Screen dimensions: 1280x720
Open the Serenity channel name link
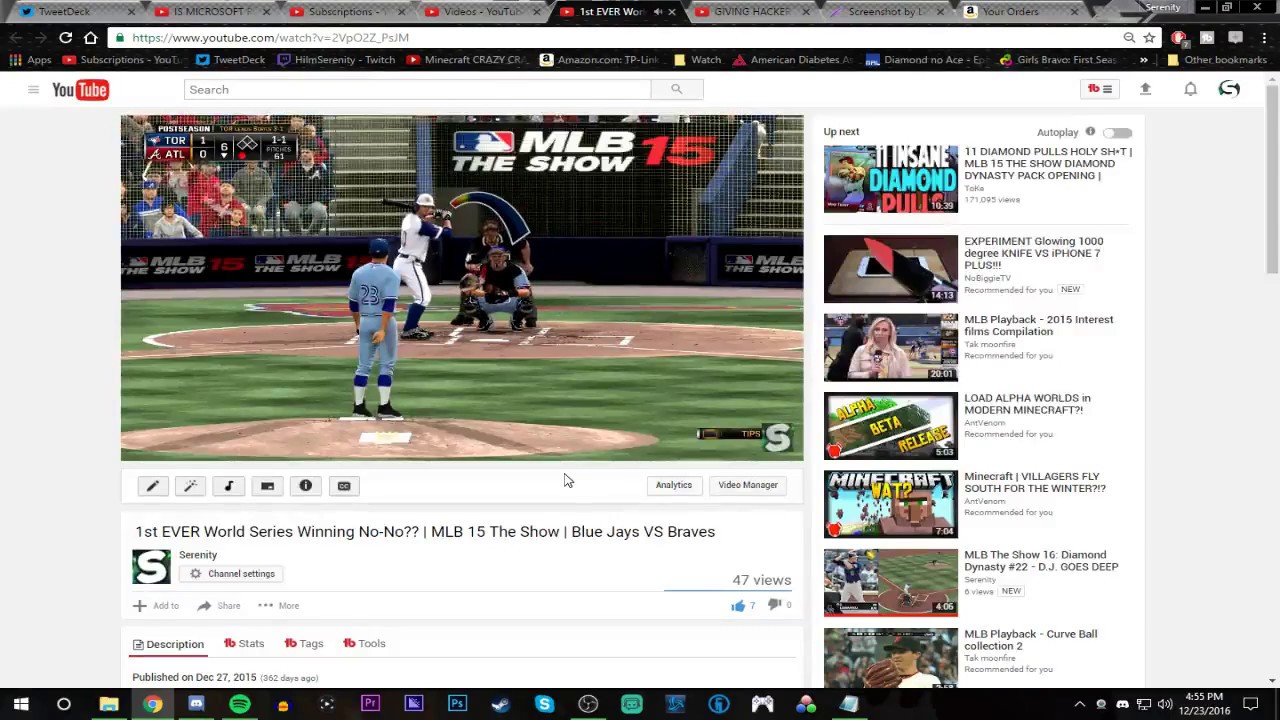(x=198, y=555)
